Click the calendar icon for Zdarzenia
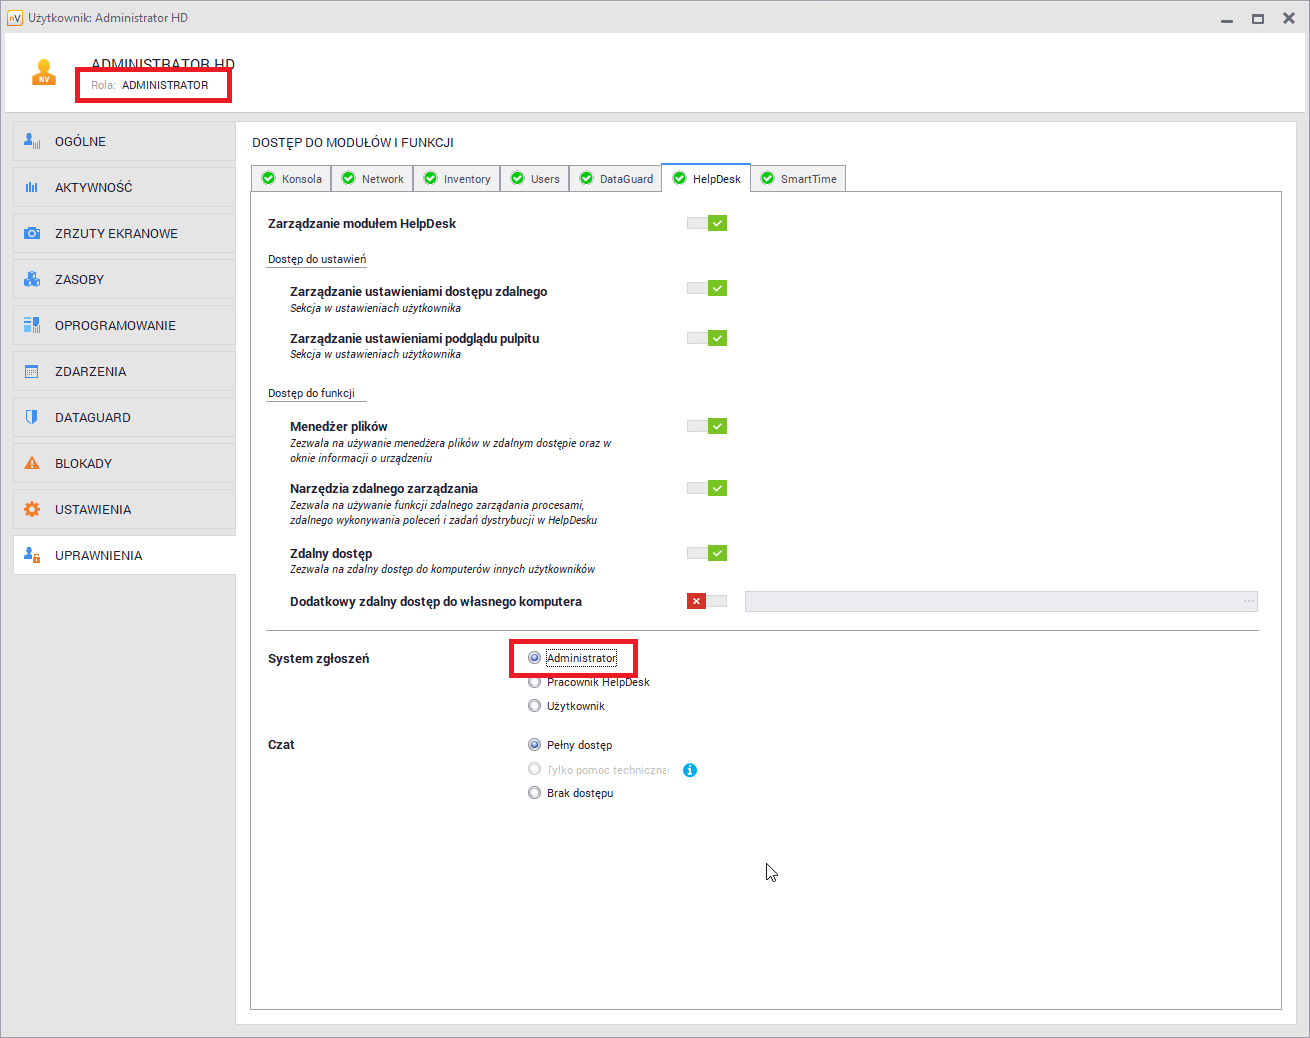1310x1038 pixels. (x=32, y=371)
